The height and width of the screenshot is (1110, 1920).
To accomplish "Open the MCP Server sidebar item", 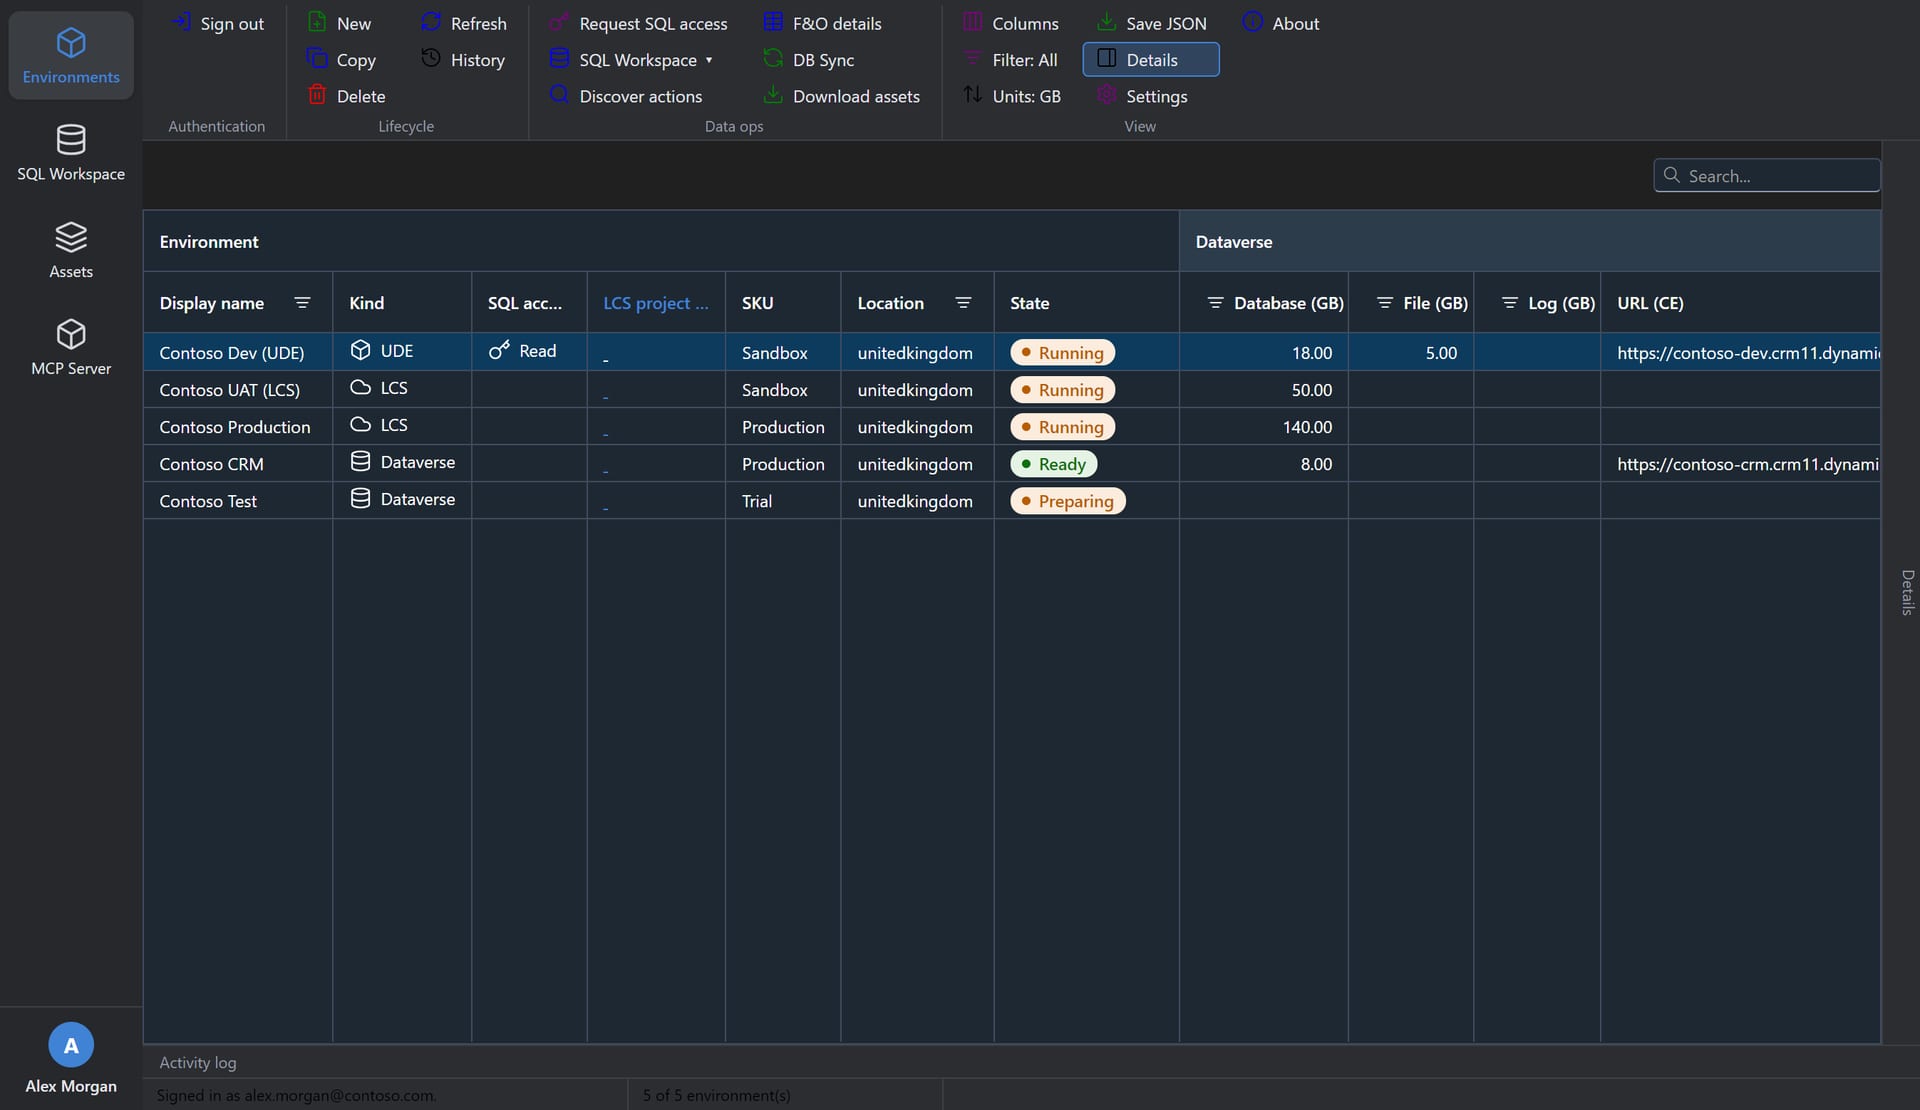I will (x=71, y=347).
